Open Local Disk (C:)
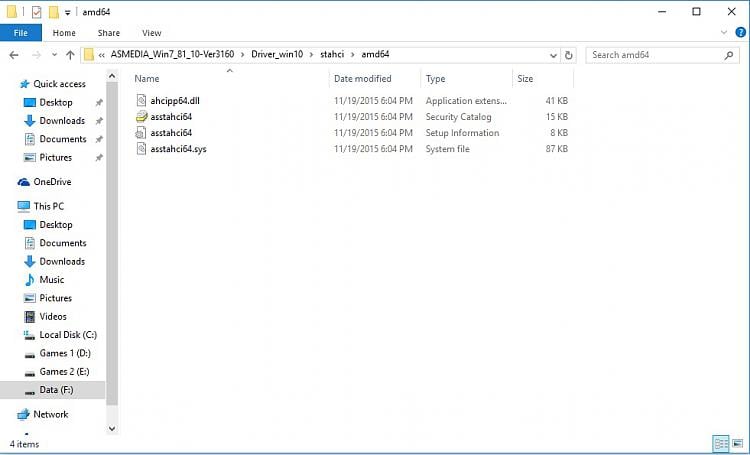This screenshot has height=455, width=750. [x=68, y=335]
